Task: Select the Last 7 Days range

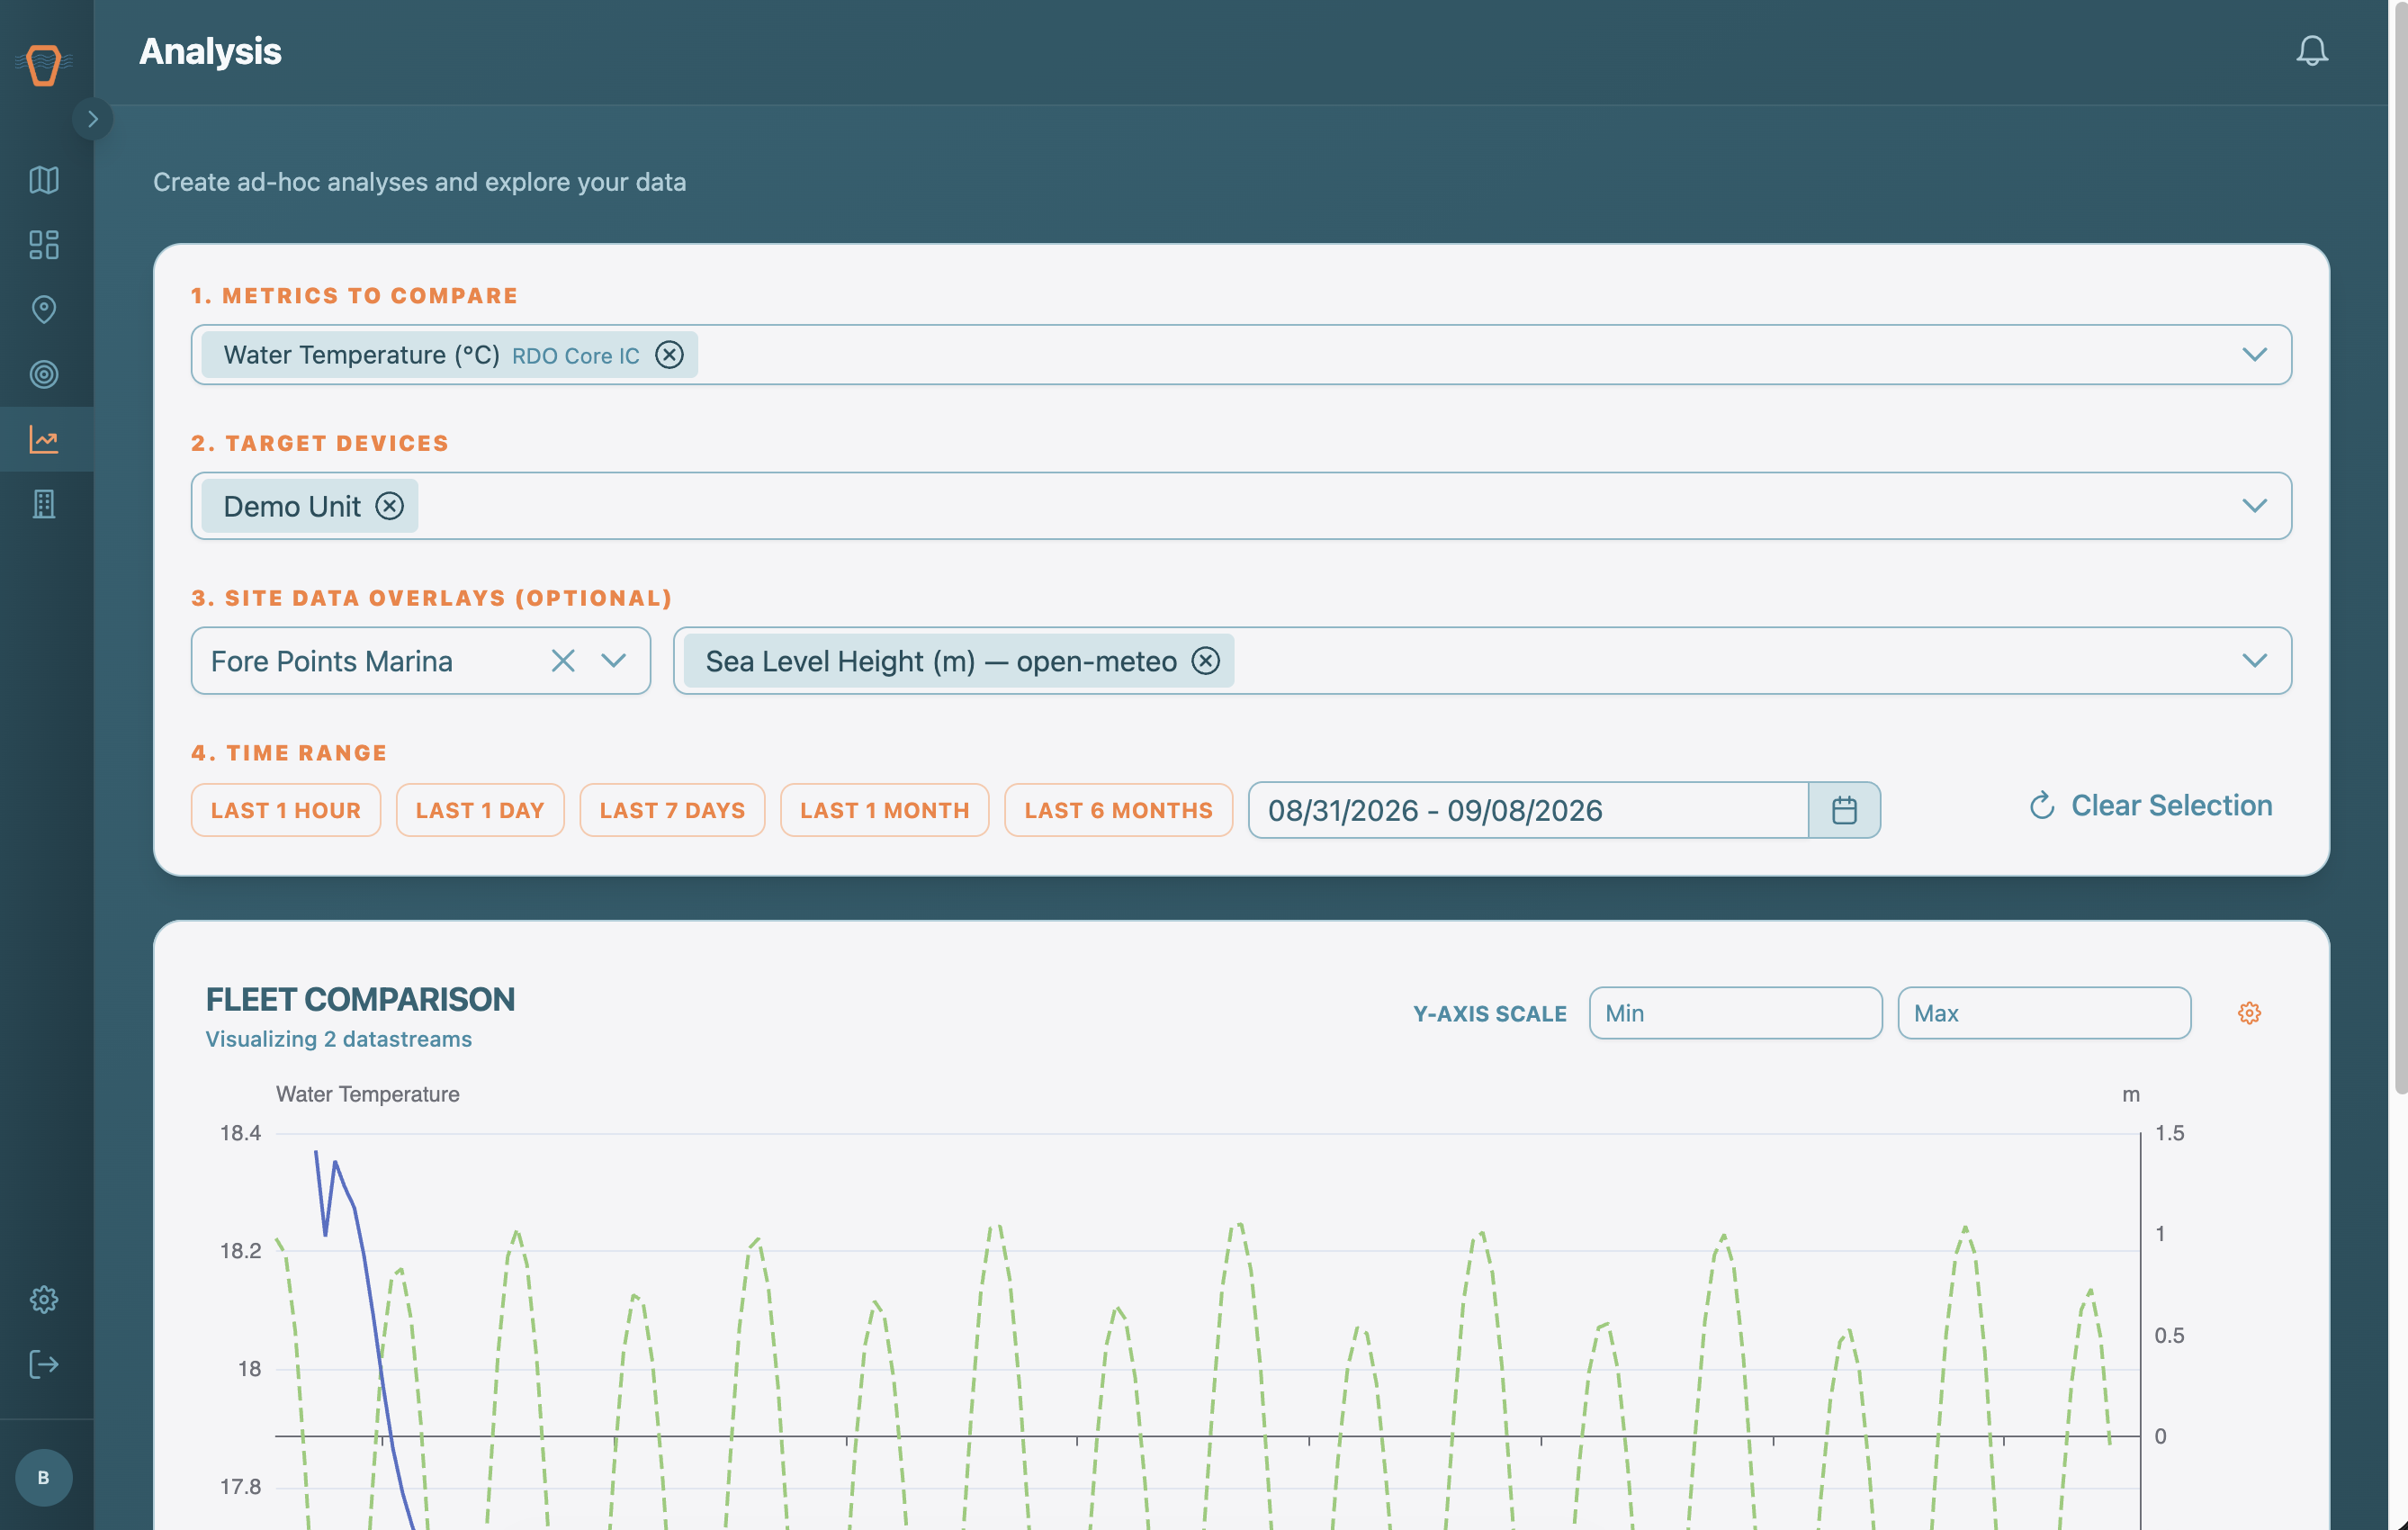Action: click(672, 810)
